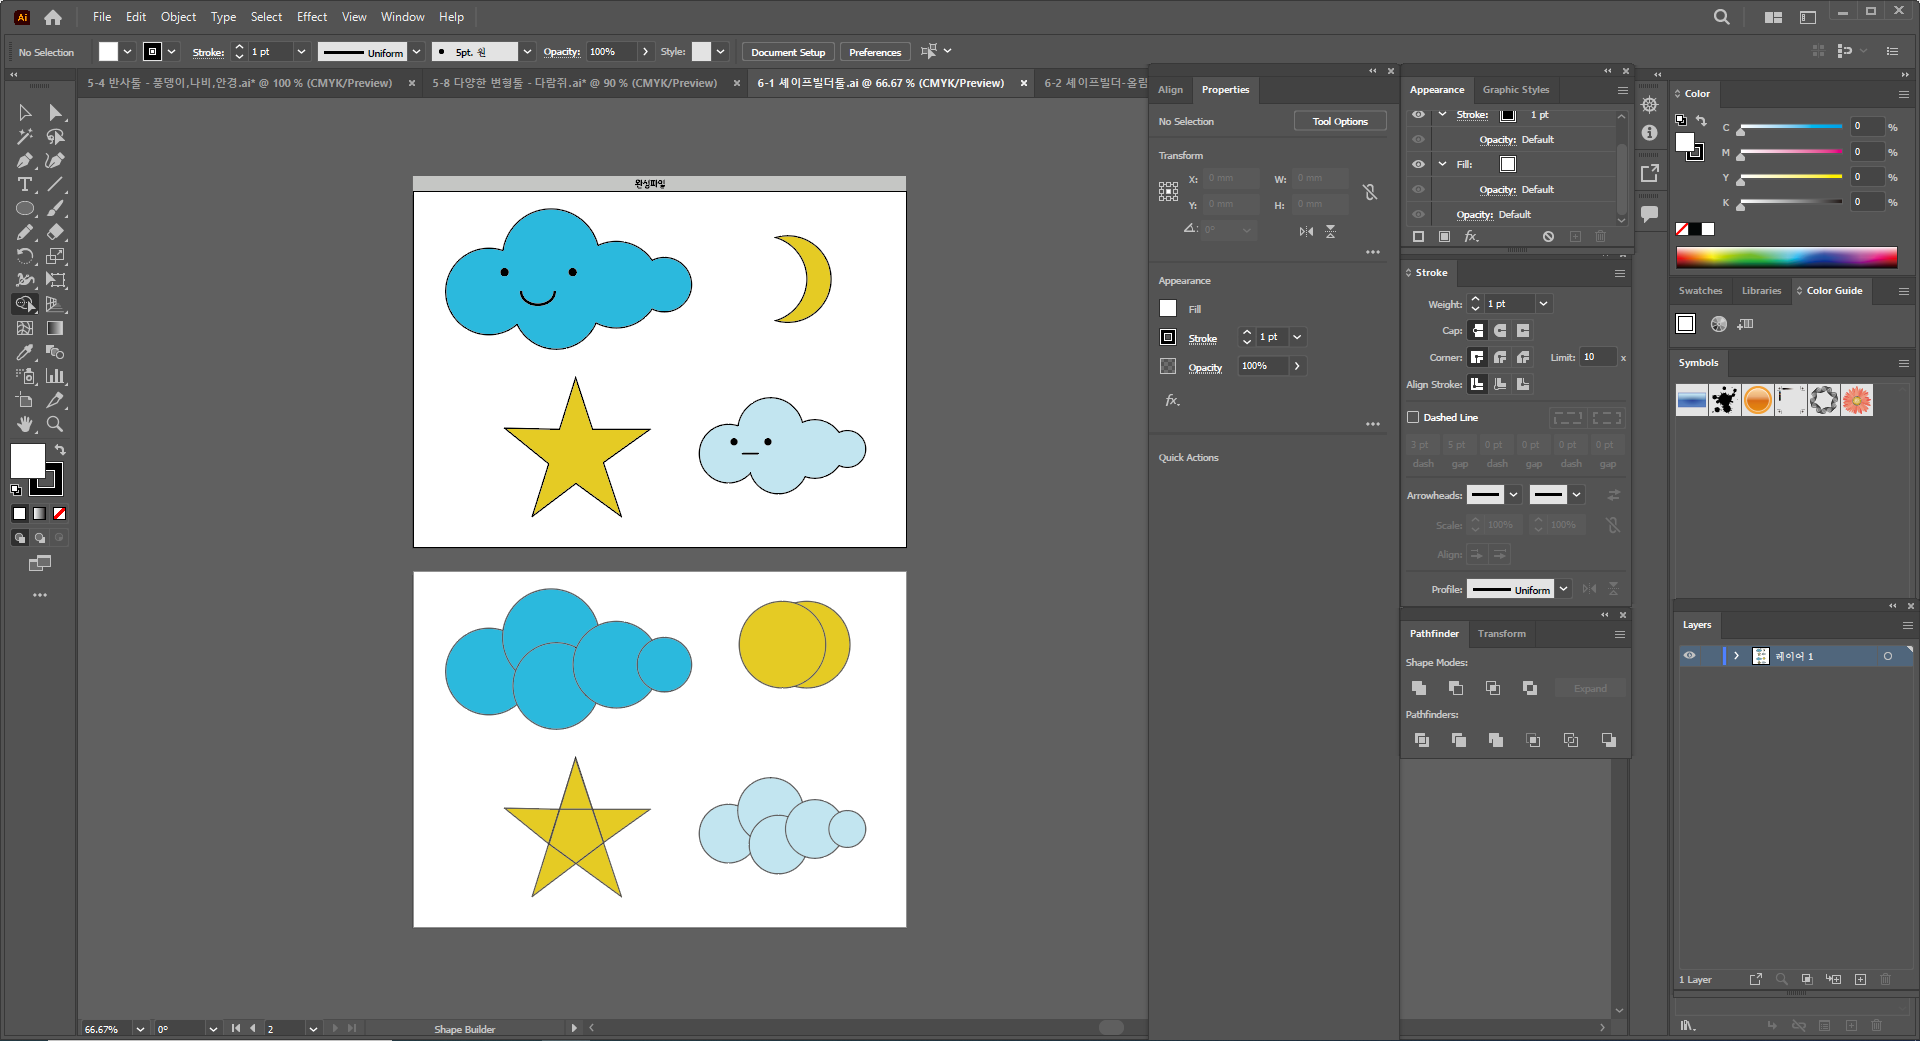This screenshot has width=1920, height=1041.
Task: Set default fill and stroke in toolbar
Action: (16, 490)
